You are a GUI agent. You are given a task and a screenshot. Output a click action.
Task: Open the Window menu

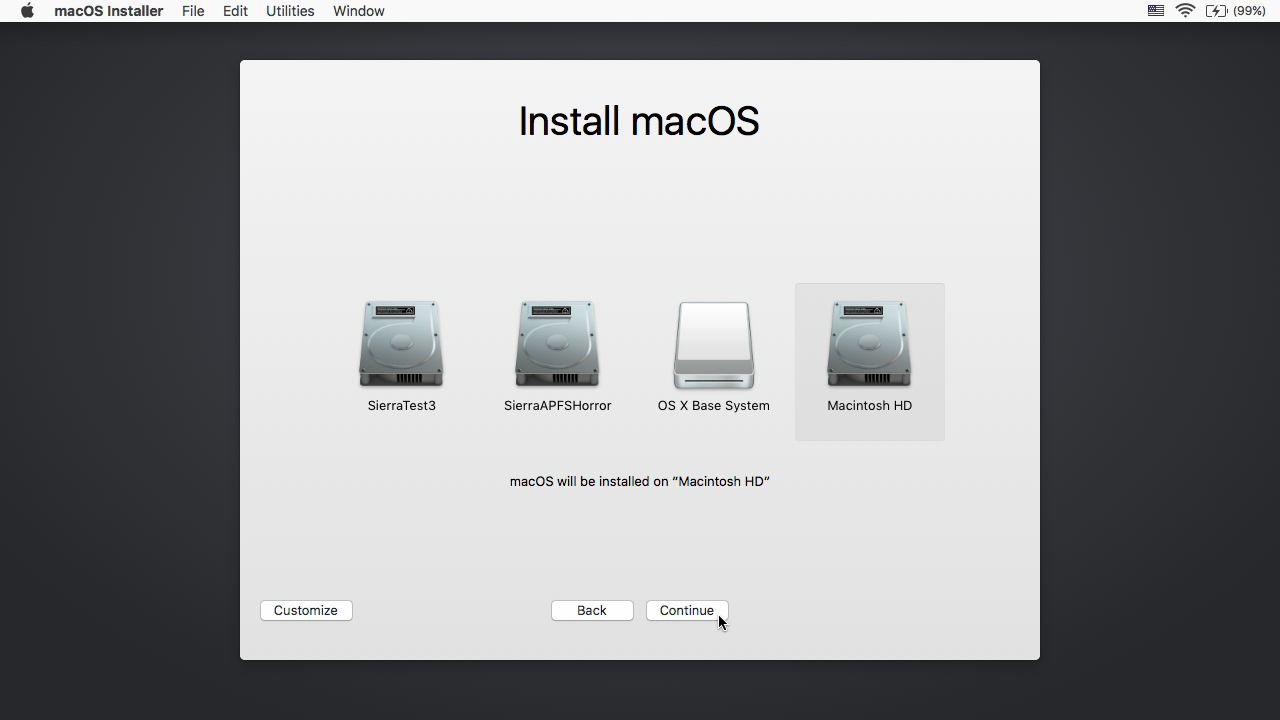[358, 11]
